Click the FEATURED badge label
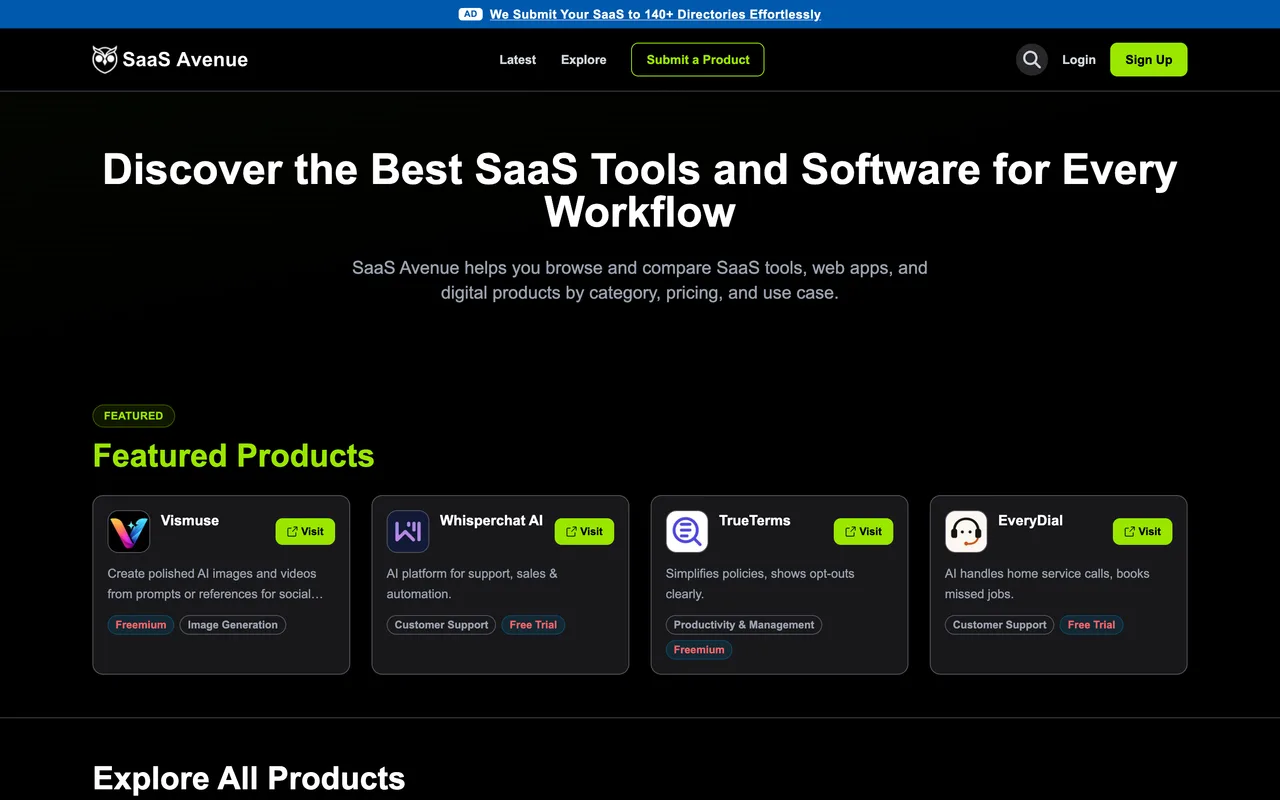Viewport: 1280px width, 800px height. click(133, 416)
